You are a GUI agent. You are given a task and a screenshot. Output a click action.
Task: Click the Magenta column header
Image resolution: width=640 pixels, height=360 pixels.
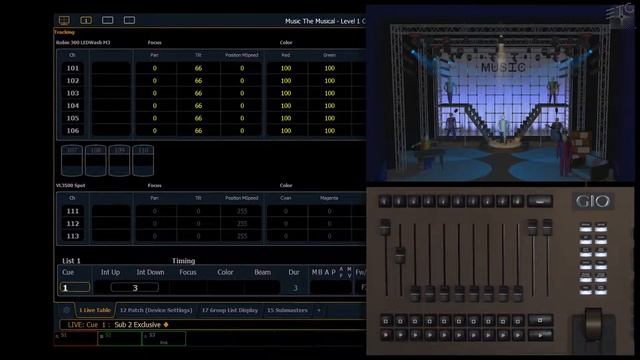(x=329, y=198)
